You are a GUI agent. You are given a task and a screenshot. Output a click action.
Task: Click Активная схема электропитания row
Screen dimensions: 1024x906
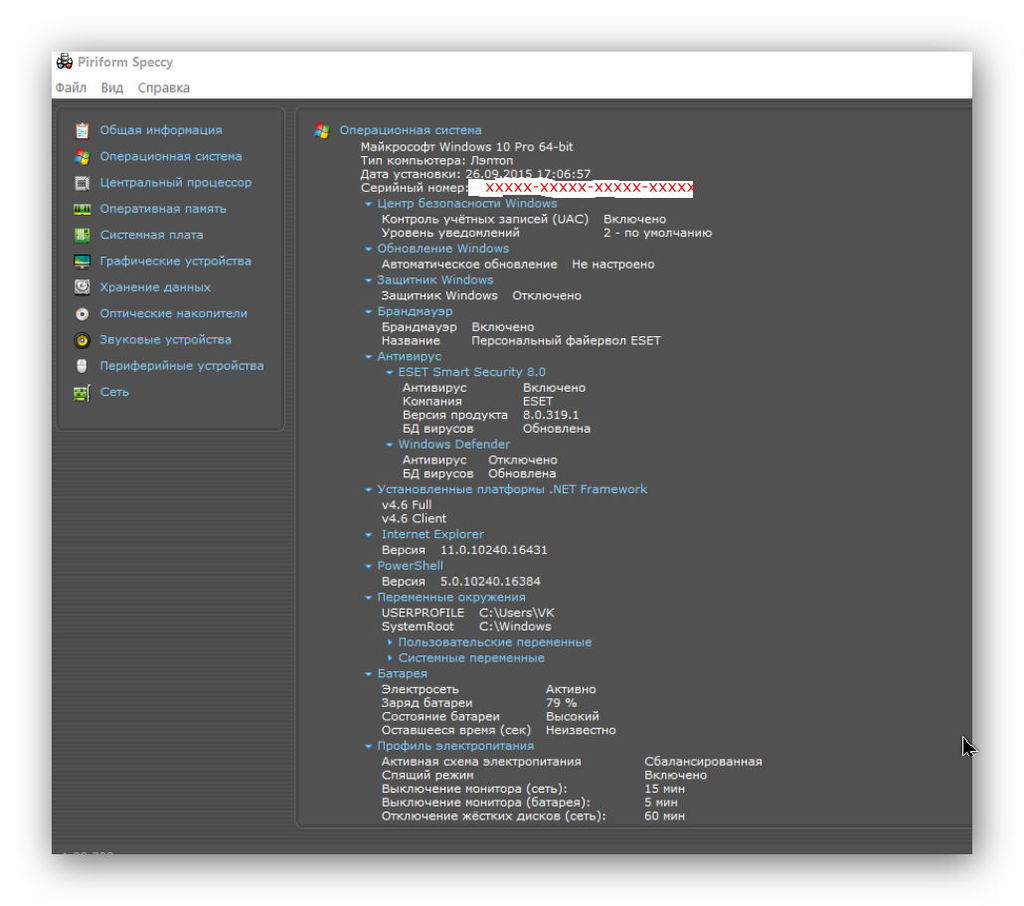pyautogui.click(x=571, y=762)
